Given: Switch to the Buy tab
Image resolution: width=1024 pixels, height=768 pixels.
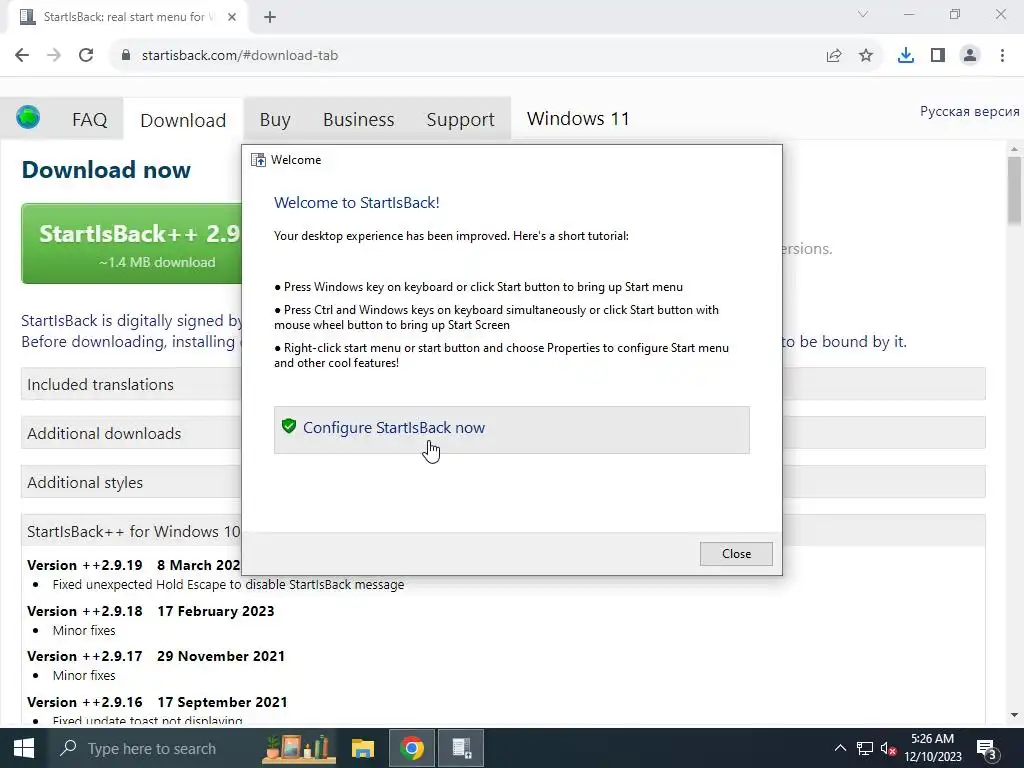Looking at the screenshot, I should [275, 120].
